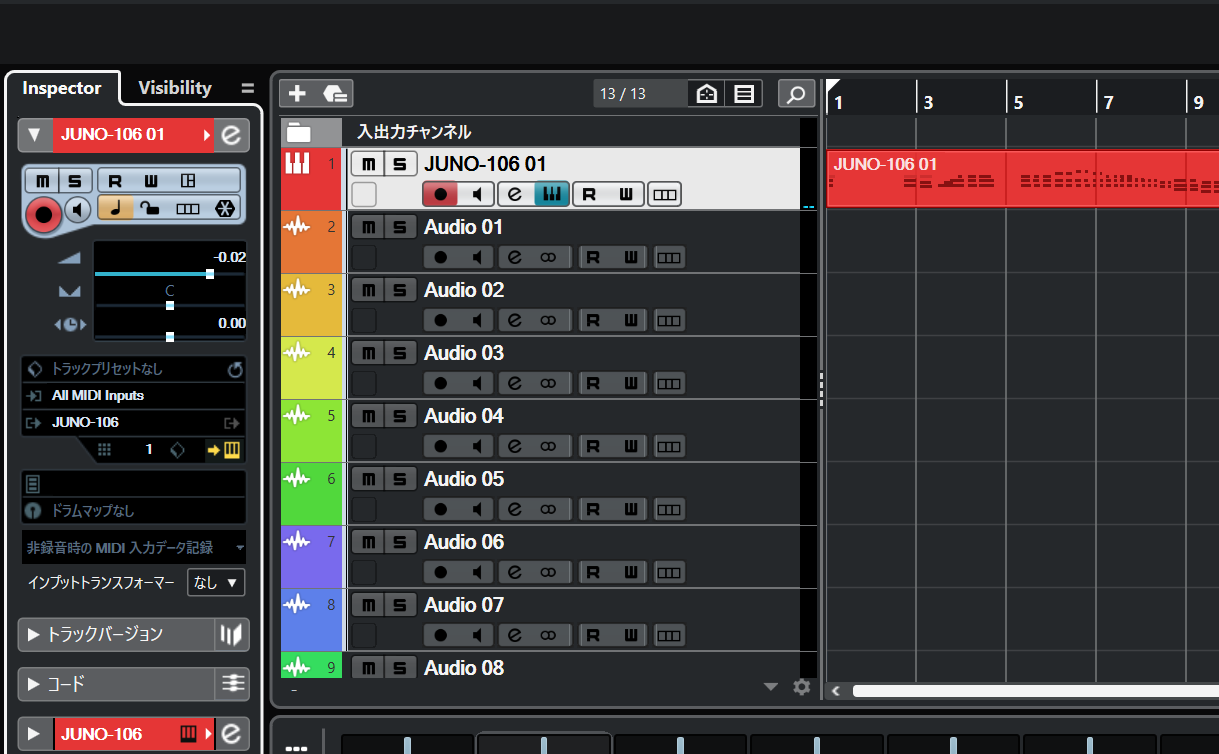Enable Read automation on Audio 07
The height and width of the screenshot is (754, 1219).
pos(592,635)
